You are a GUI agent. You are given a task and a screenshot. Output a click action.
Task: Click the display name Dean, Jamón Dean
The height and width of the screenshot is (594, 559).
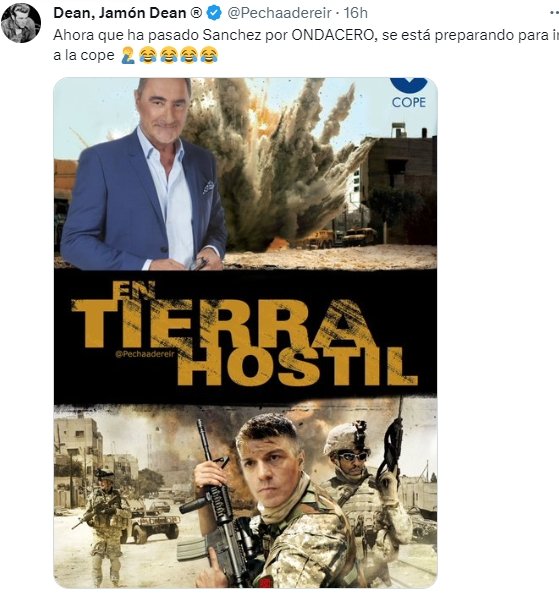point(120,13)
